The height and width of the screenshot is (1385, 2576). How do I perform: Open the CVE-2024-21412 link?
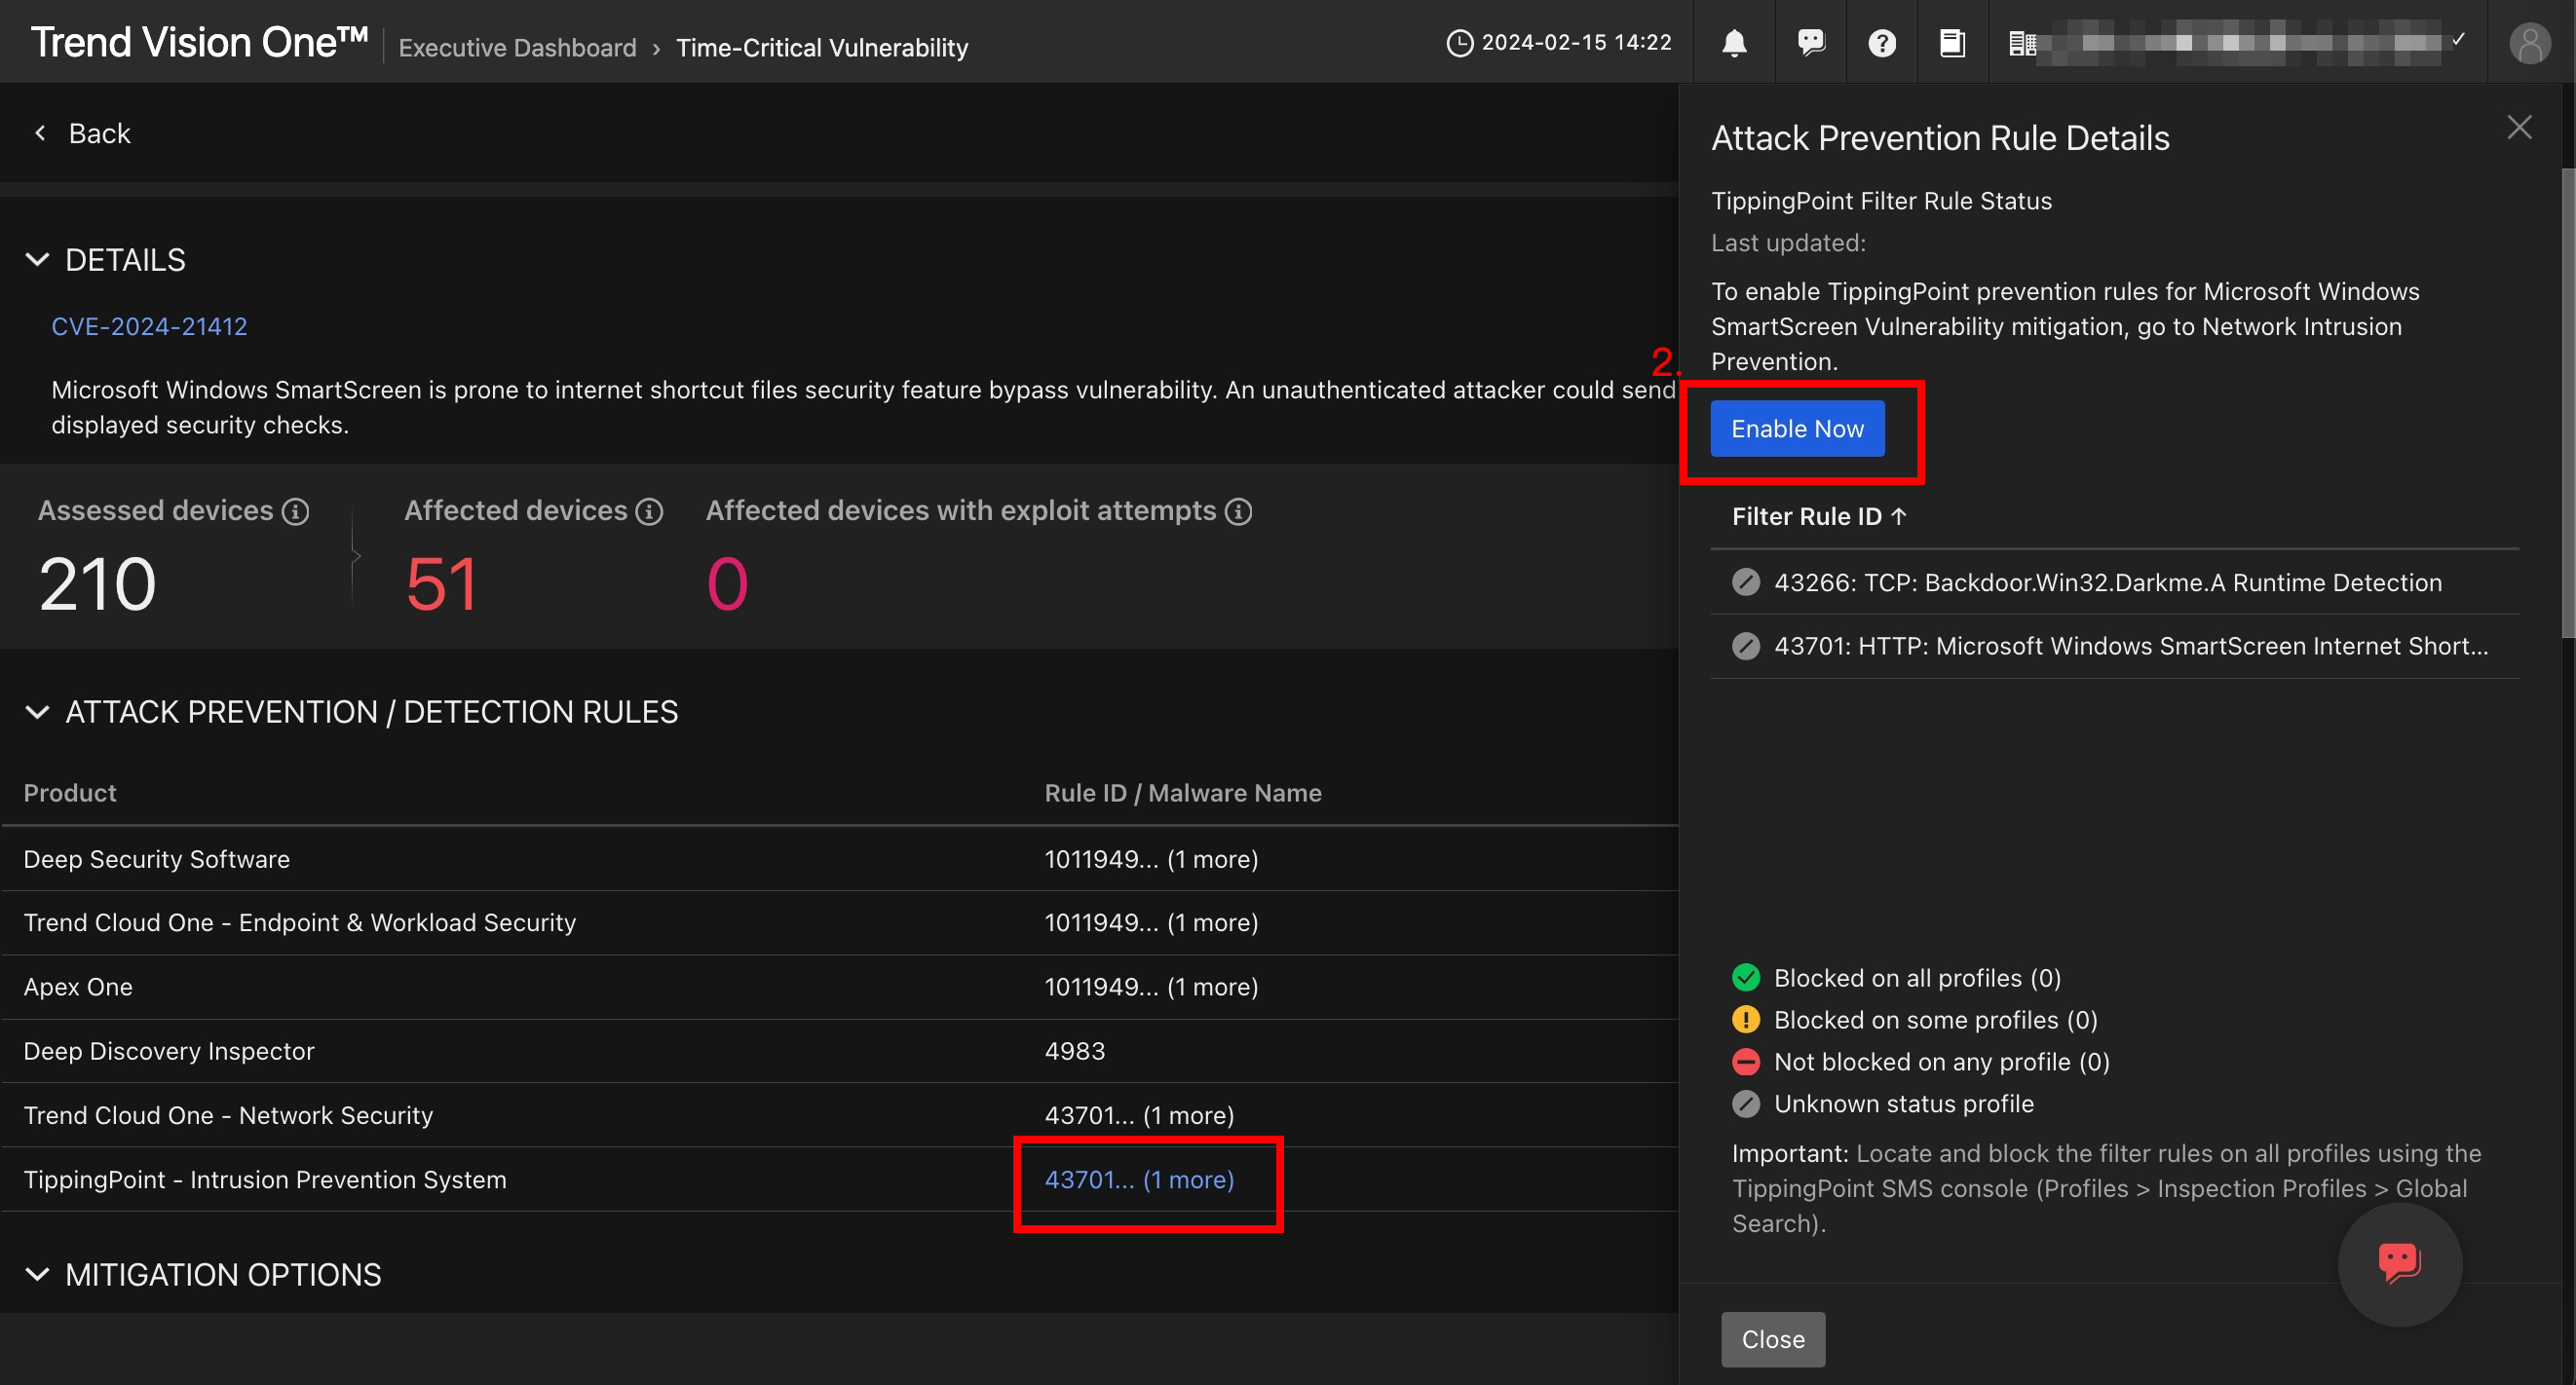[149, 327]
